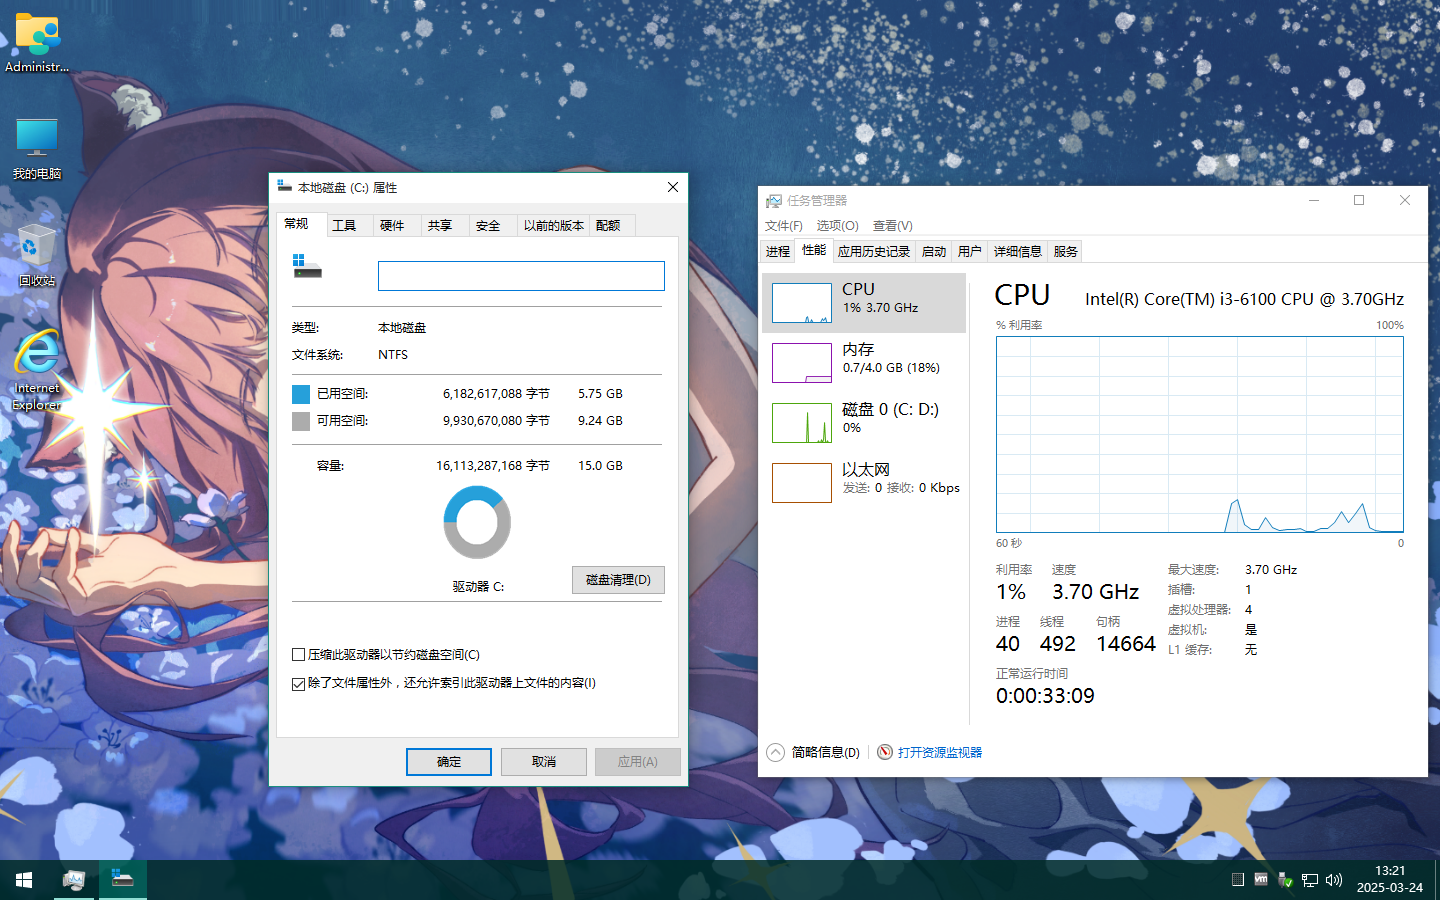This screenshot has width=1440, height=900.
Task: Click the safely remove hardware tray icon
Action: click(1286, 880)
